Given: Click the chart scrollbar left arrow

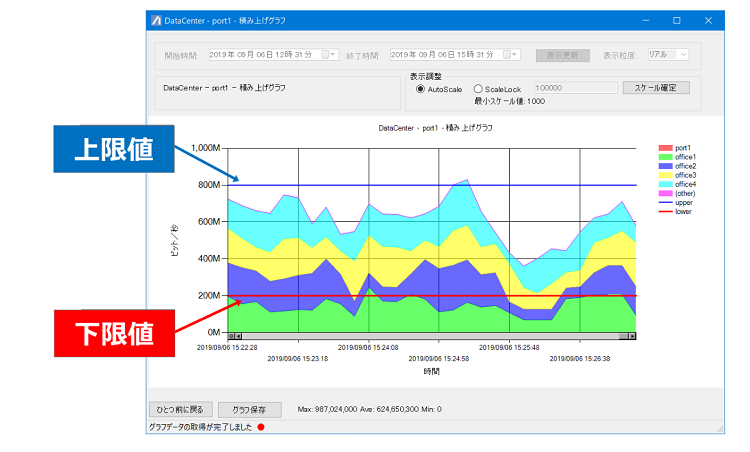Looking at the screenshot, I should [x=239, y=336].
